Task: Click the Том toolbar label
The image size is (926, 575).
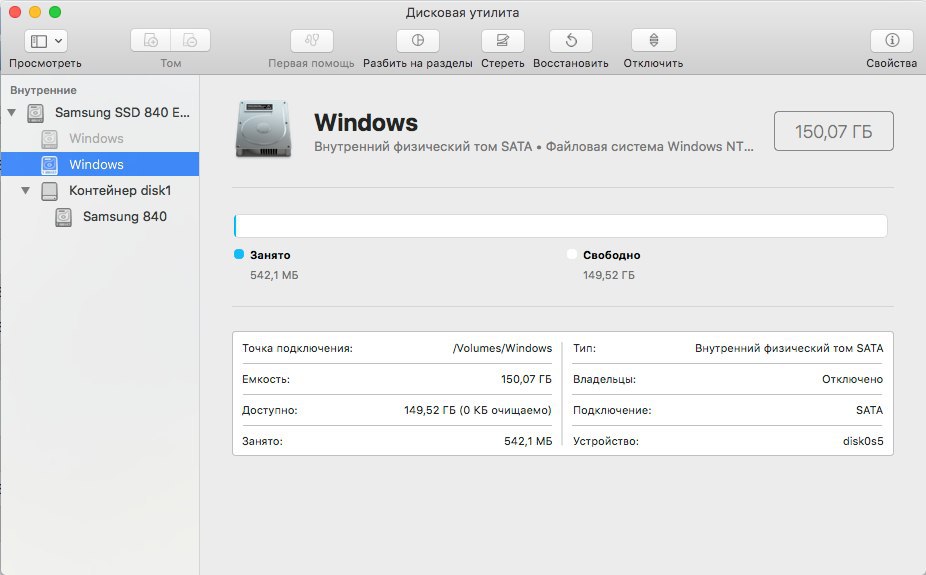Action: [171, 63]
